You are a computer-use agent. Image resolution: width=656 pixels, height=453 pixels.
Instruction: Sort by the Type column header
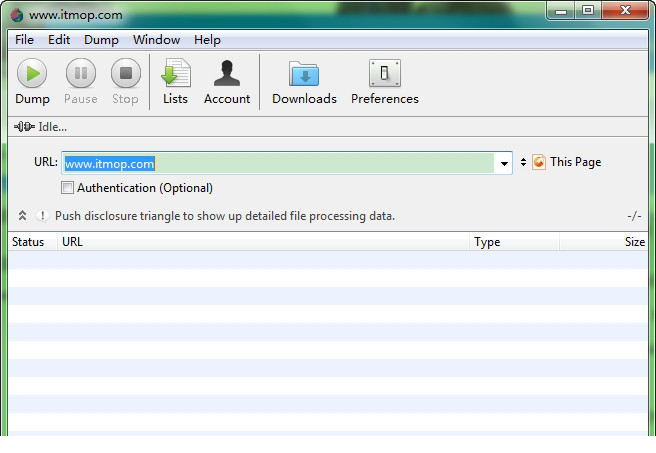(514, 242)
